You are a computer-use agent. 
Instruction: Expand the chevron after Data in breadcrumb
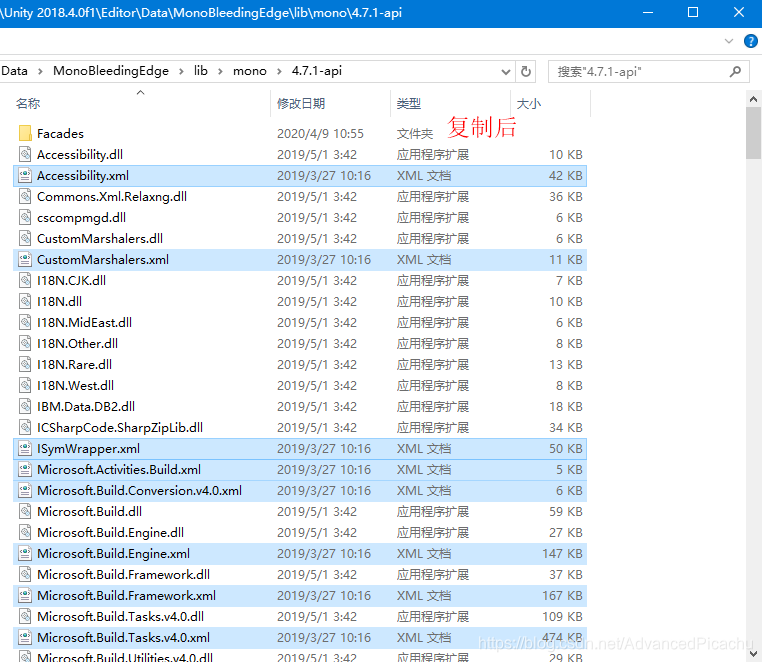point(40,71)
